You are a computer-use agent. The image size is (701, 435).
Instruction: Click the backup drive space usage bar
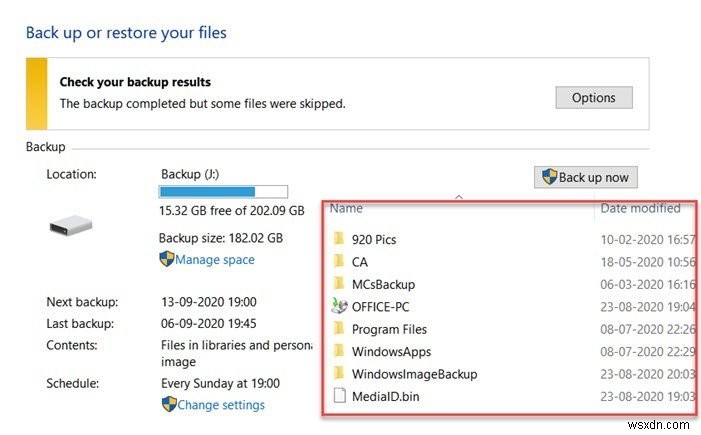click(223, 191)
